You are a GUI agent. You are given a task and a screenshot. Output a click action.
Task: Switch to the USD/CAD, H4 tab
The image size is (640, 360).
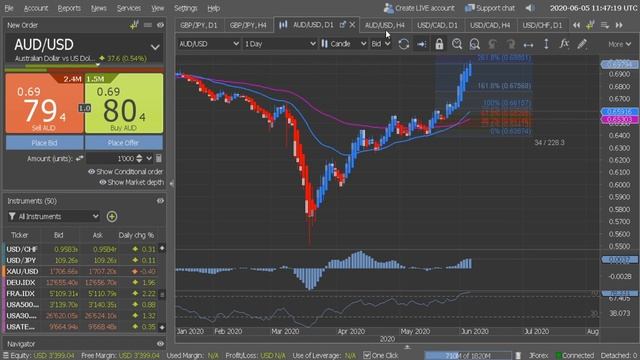pos(490,25)
